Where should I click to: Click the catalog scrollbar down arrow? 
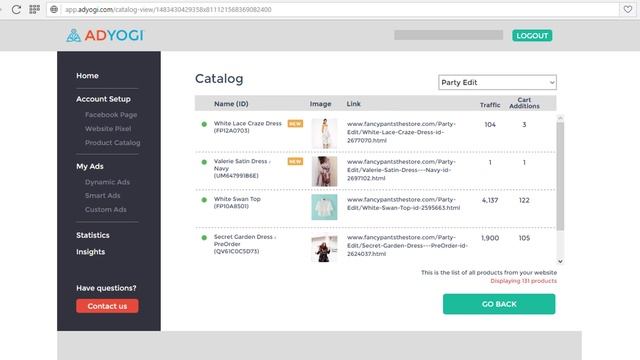560,261
